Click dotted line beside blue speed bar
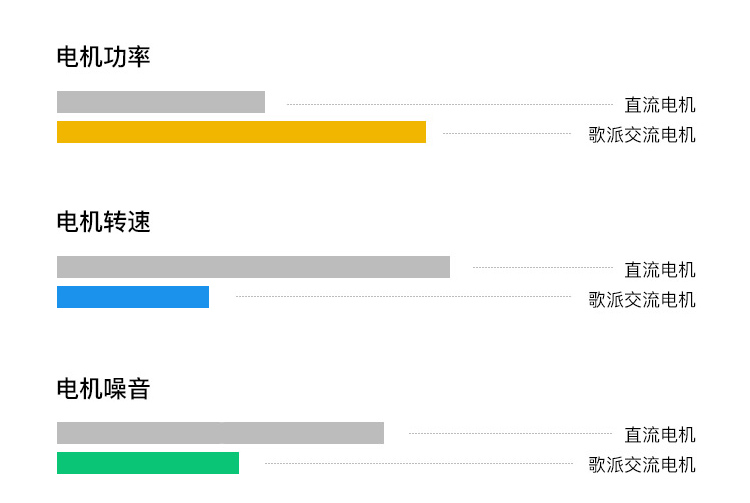Image resolution: width=750 pixels, height=503 pixels. click(403, 296)
